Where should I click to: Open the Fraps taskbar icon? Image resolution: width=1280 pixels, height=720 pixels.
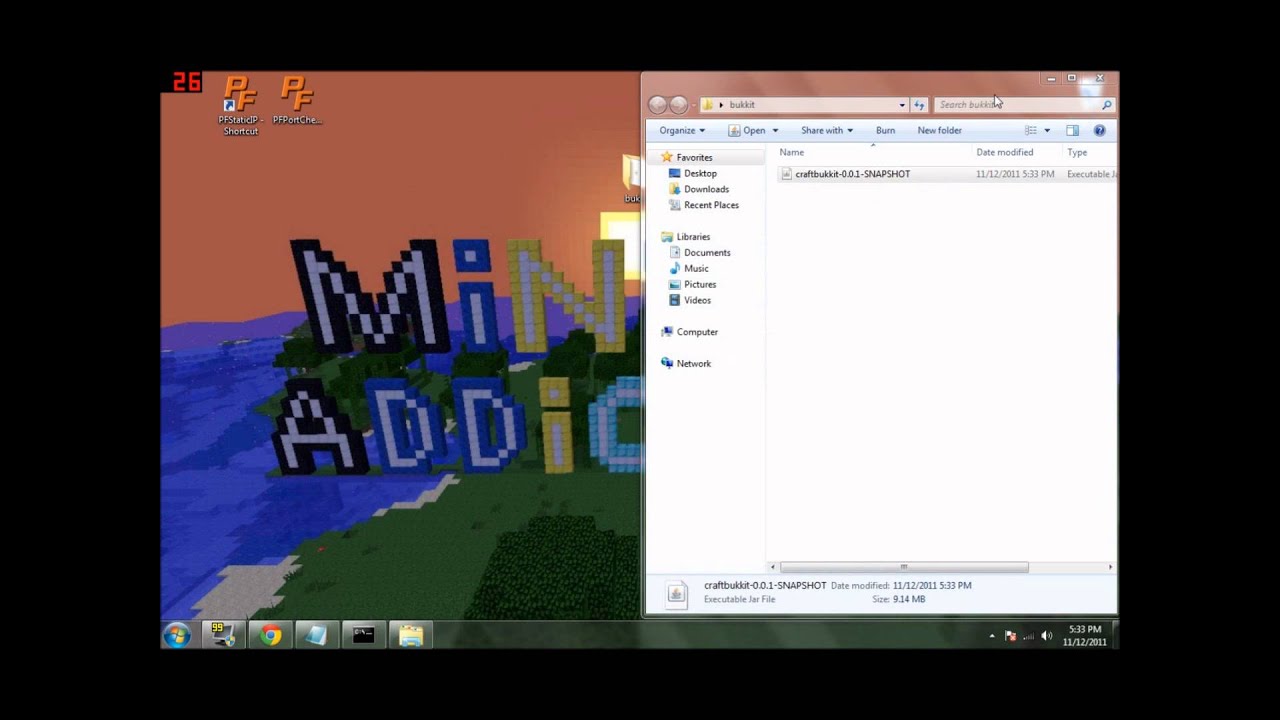coord(222,635)
